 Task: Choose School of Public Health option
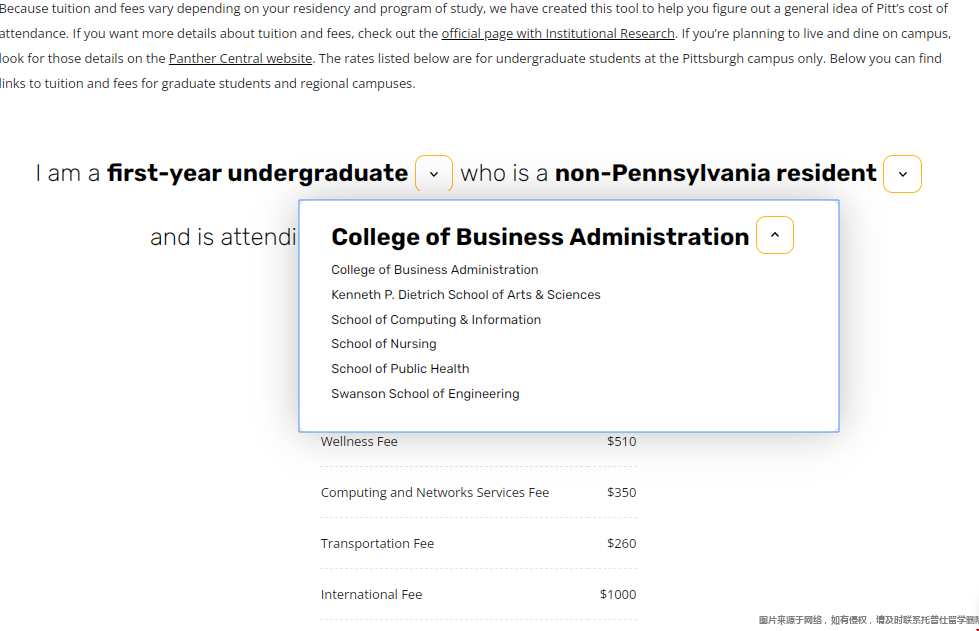tap(400, 369)
